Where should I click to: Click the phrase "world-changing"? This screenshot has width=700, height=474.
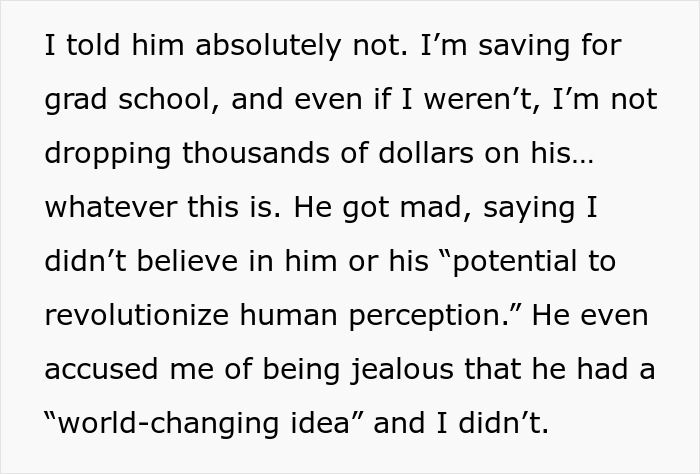(x=169, y=424)
